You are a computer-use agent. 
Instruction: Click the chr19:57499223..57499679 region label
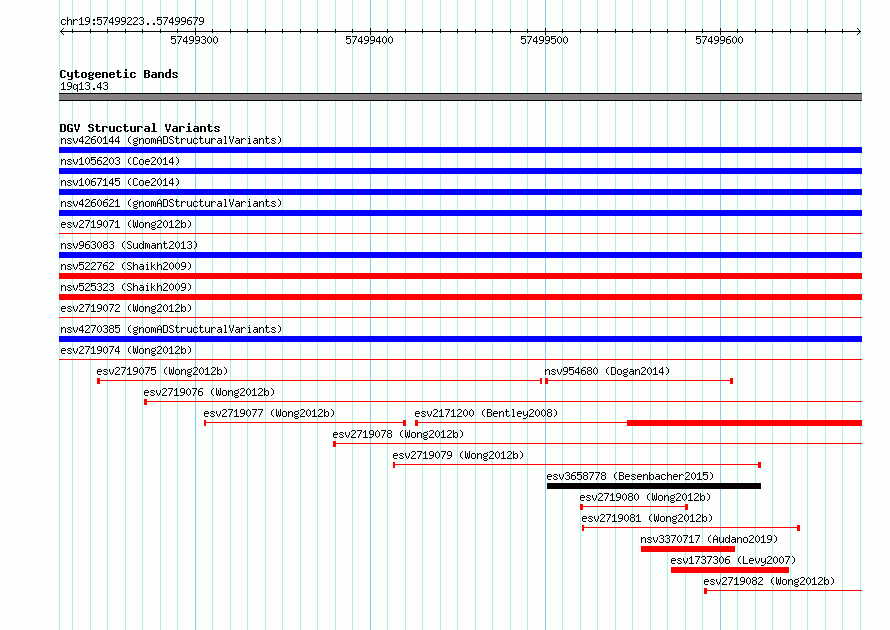tap(132, 21)
